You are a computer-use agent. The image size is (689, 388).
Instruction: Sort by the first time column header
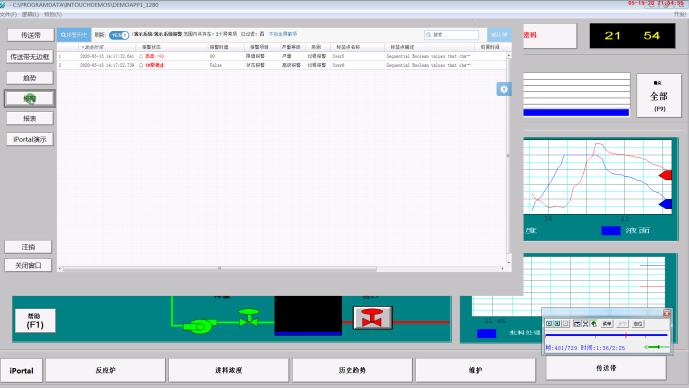coord(107,47)
